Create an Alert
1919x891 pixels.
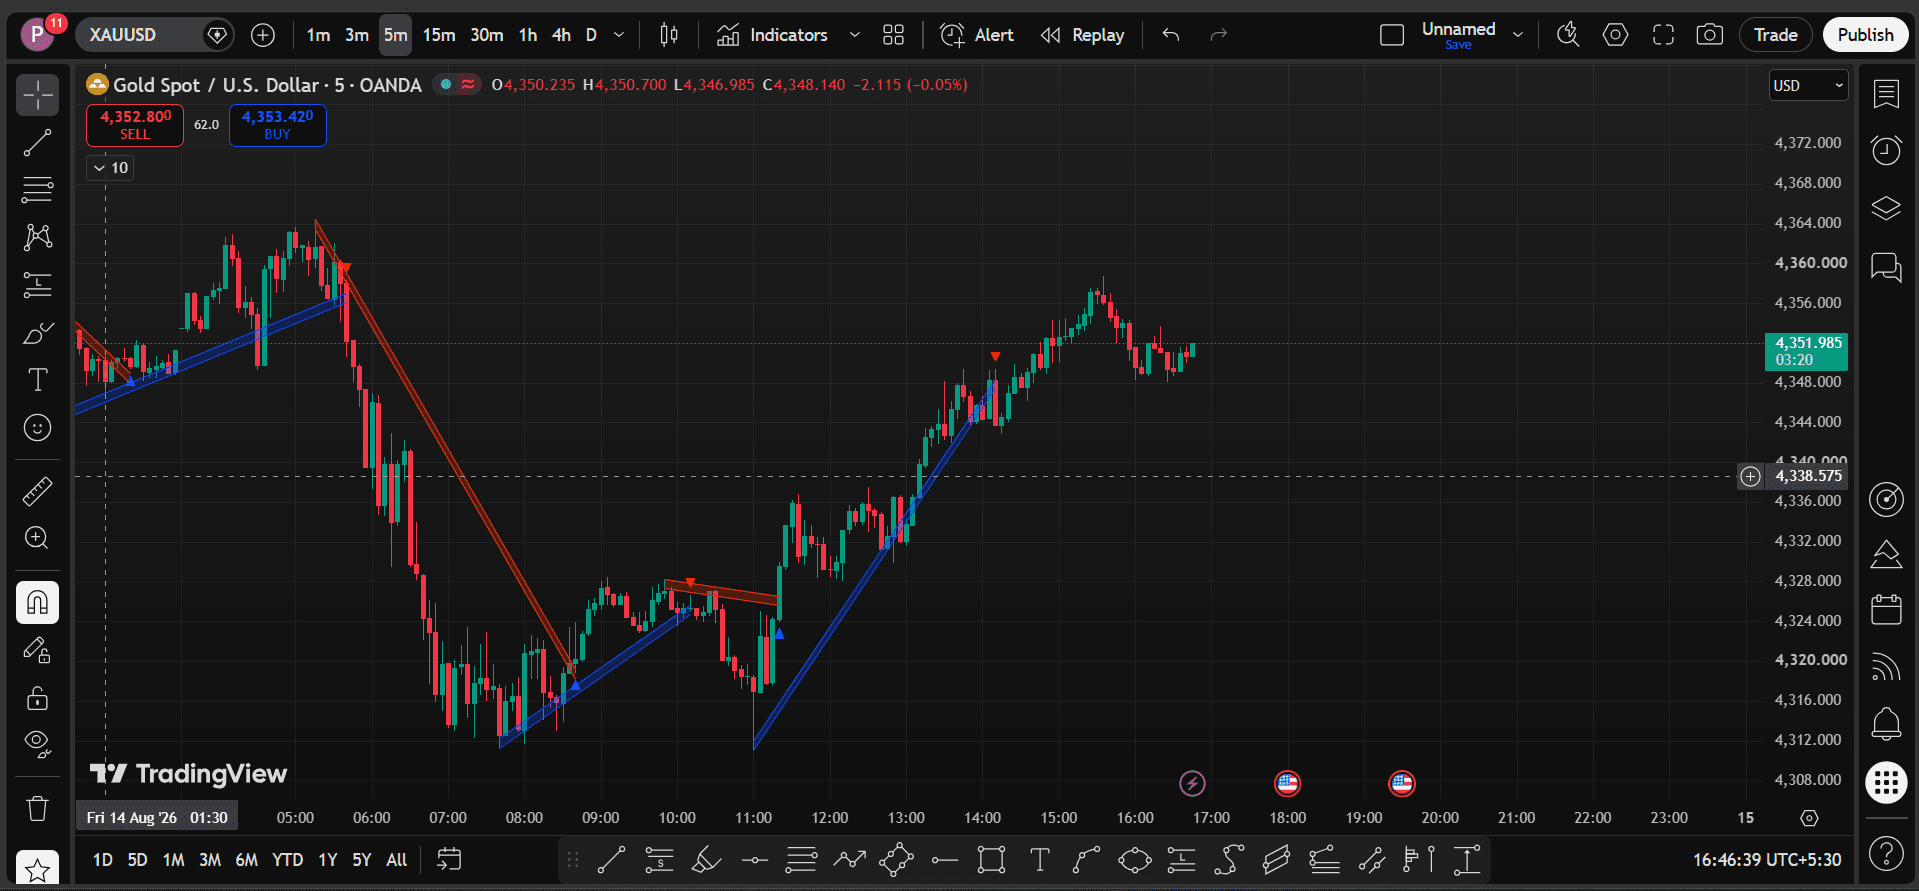[x=977, y=35]
